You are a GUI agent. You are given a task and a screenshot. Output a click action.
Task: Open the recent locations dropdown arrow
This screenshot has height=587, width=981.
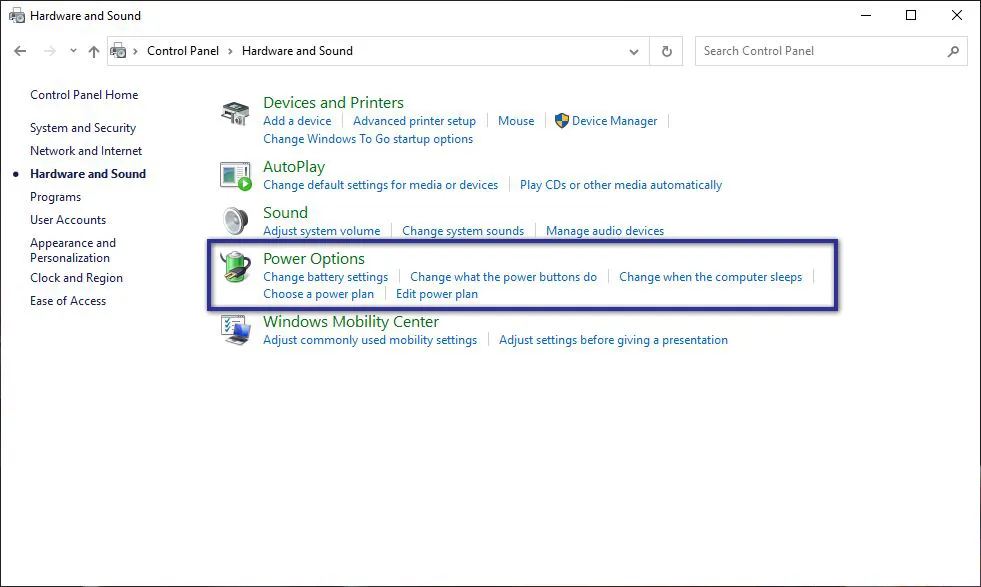pyautogui.click(x=73, y=51)
